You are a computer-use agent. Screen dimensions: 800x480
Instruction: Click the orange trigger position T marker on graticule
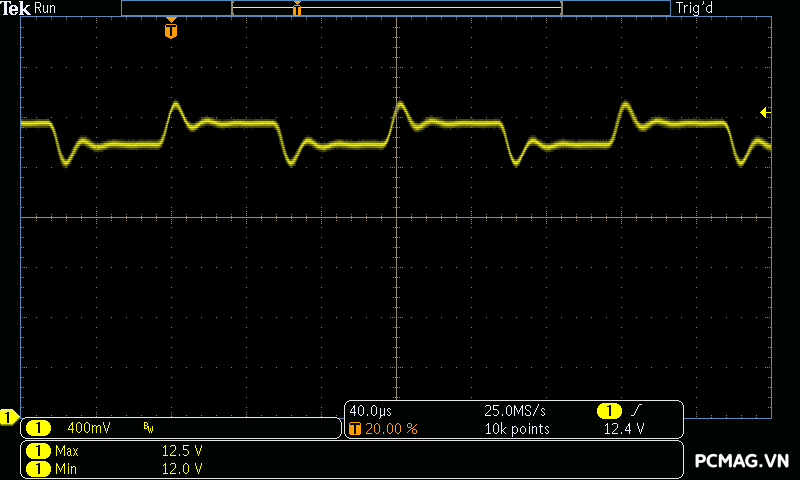pos(171,30)
